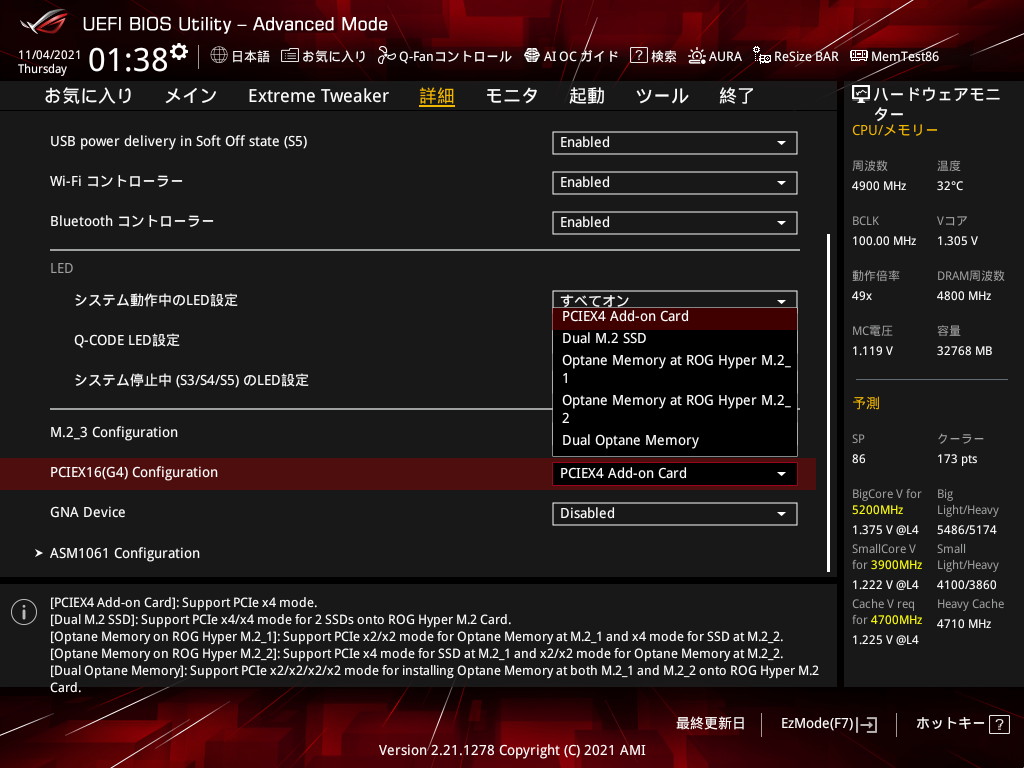Click 4900 MHz frequency value

pyautogui.click(x=878, y=186)
